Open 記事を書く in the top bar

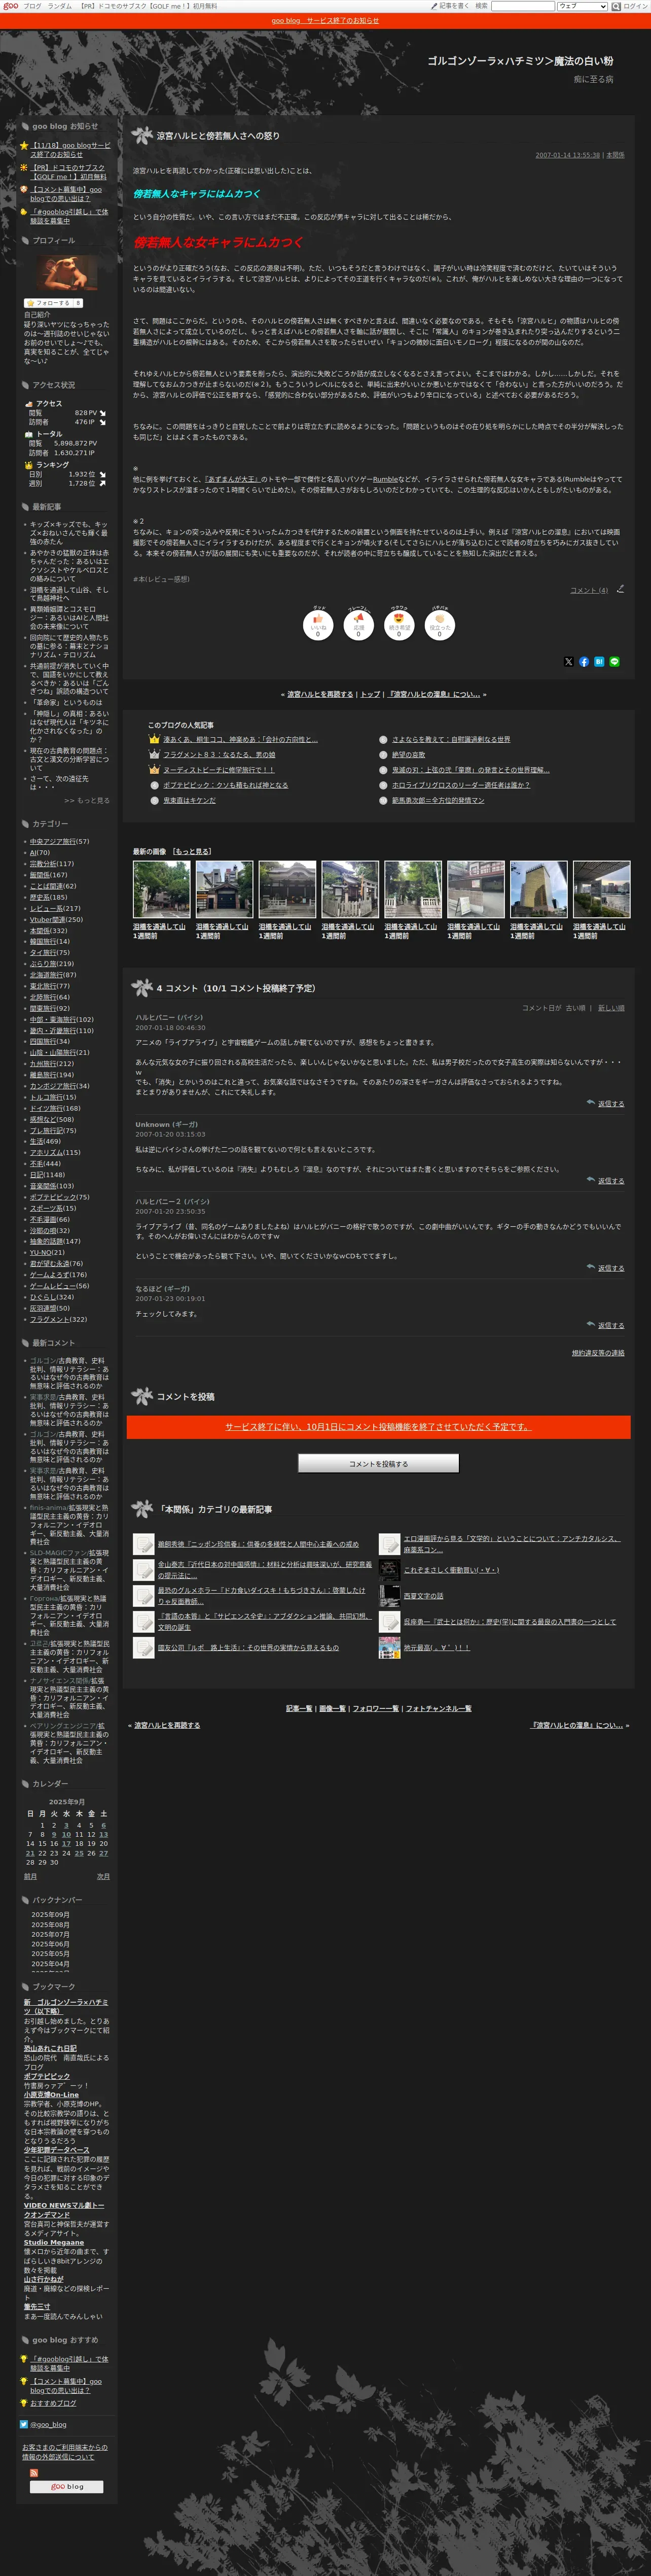coord(454,6)
